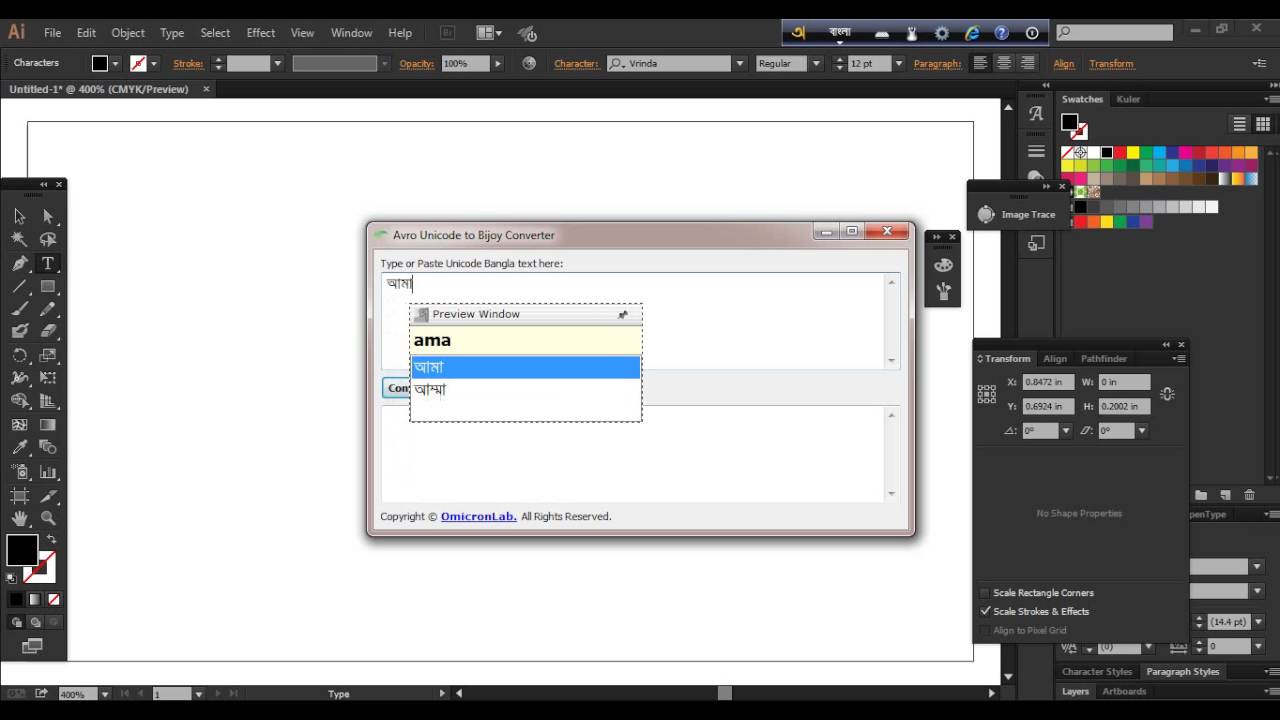Open the font family Vrinda dropdown
1280x720 pixels.
click(x=740, y=63)
